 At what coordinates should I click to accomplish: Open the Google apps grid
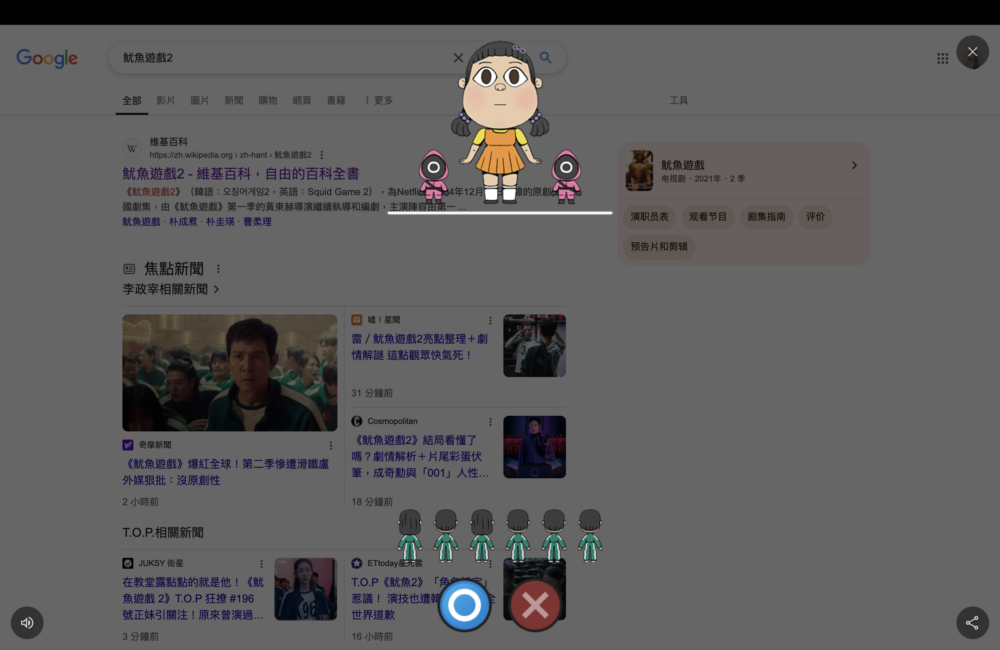pos(942,59)
